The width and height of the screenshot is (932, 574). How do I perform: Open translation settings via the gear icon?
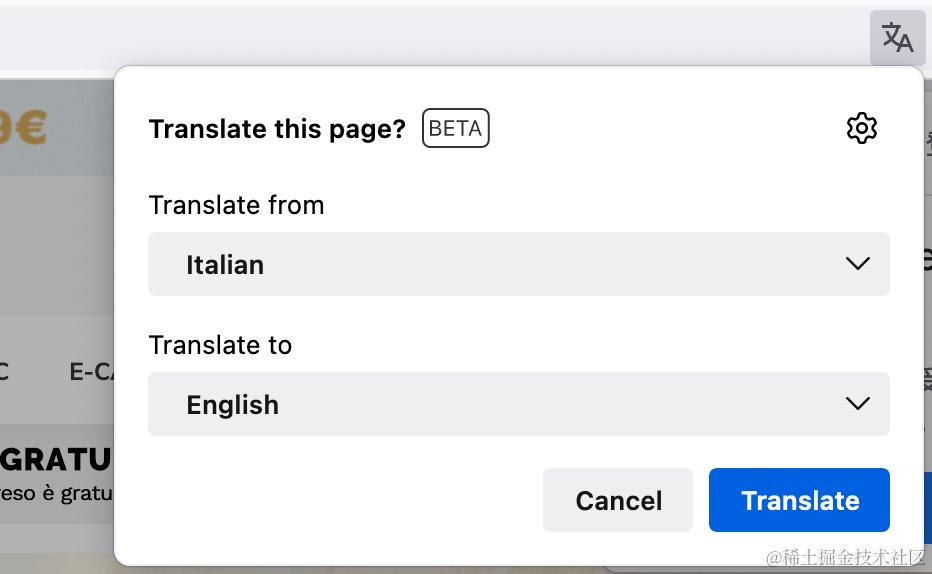pyautogui.click(x=861, y=128)
